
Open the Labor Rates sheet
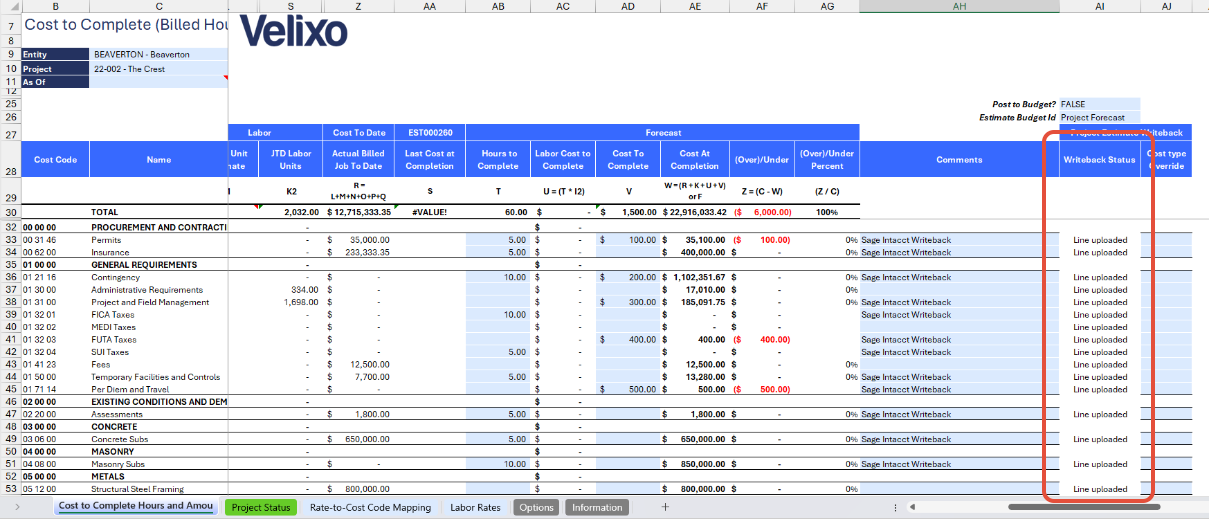(x=475, y=507)
